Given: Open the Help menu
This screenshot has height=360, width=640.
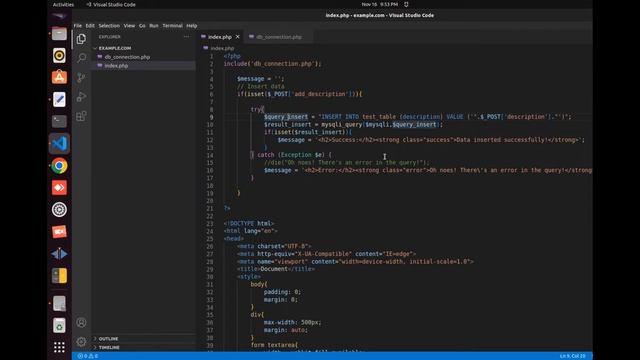Looking at the screenshot, I should click(192, 26).
